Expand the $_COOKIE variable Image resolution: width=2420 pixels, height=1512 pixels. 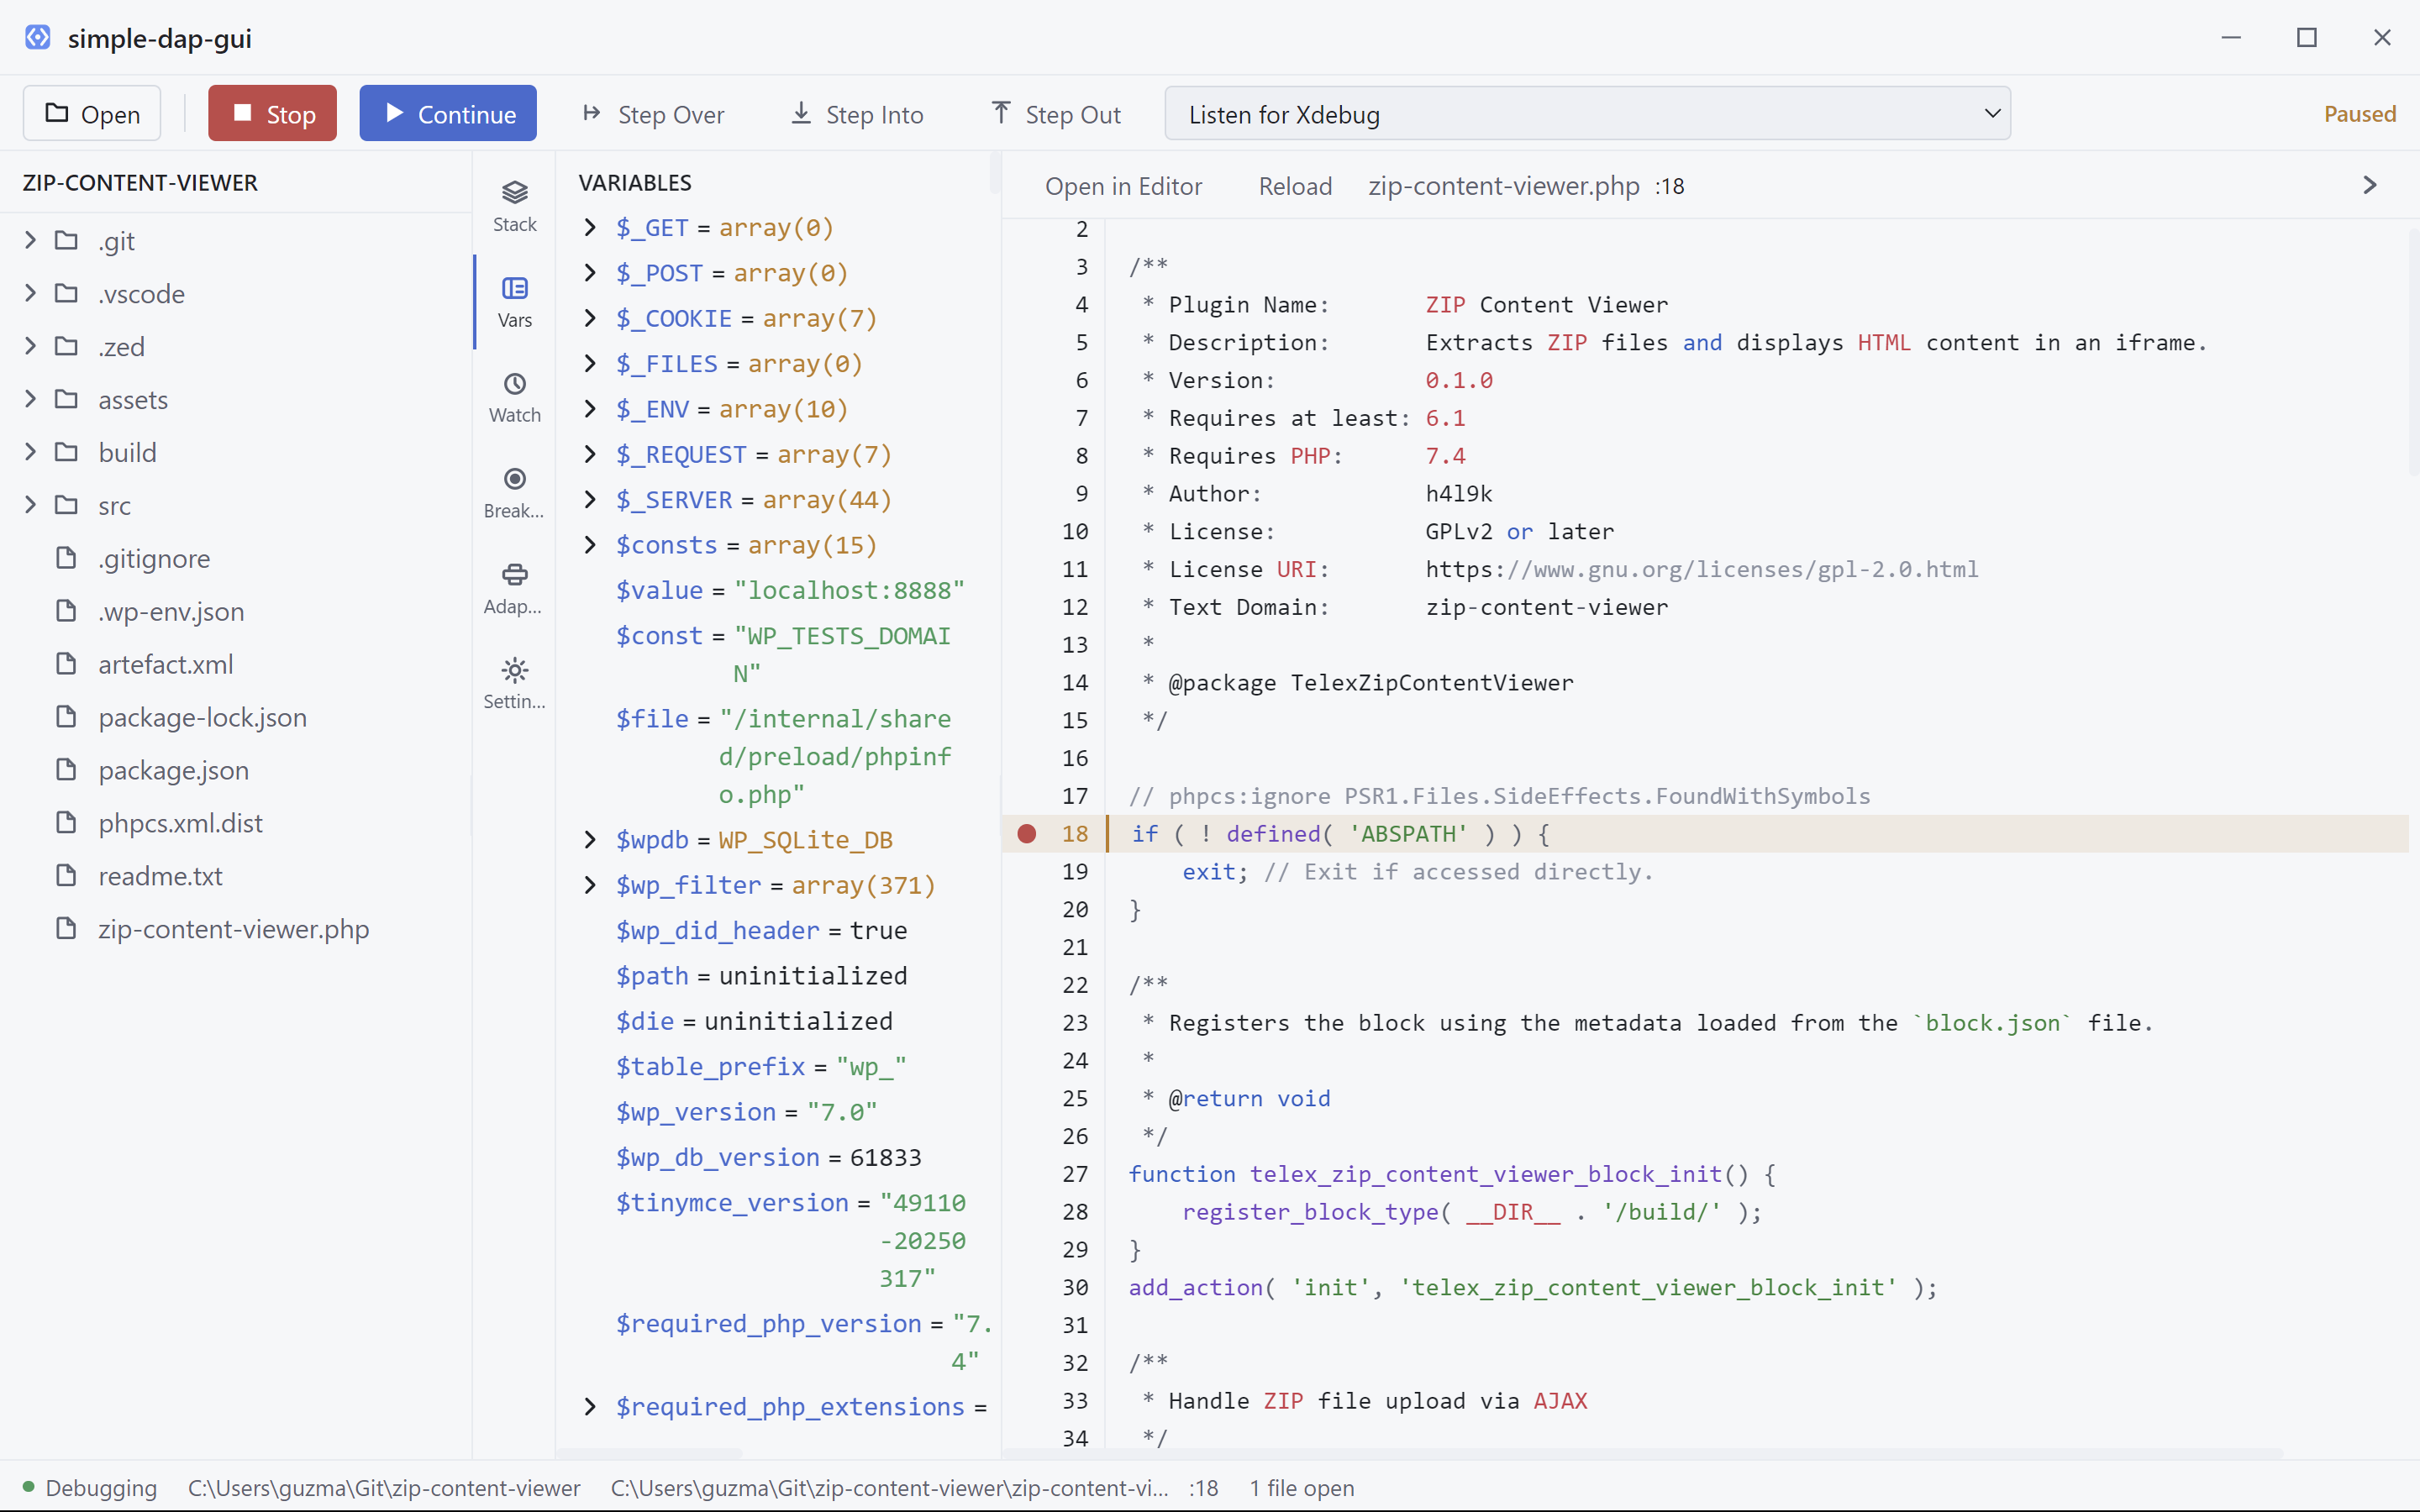click(x=590, y=318)
